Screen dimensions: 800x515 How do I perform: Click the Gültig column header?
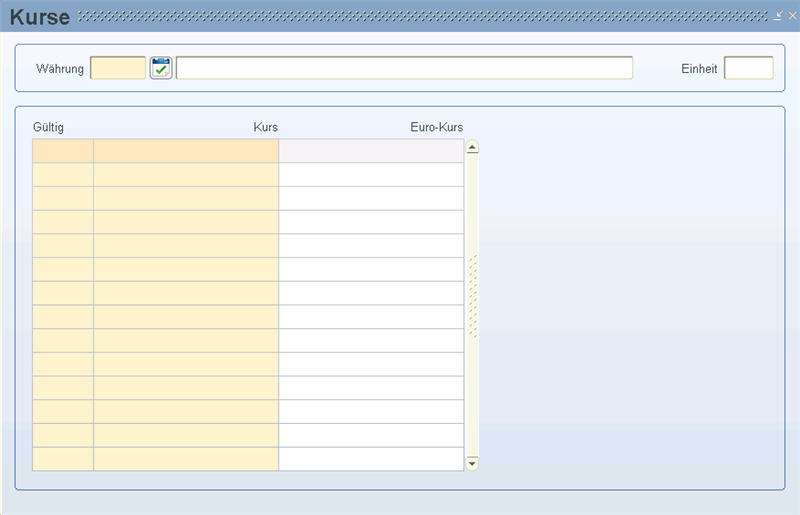tap(48, 127)
